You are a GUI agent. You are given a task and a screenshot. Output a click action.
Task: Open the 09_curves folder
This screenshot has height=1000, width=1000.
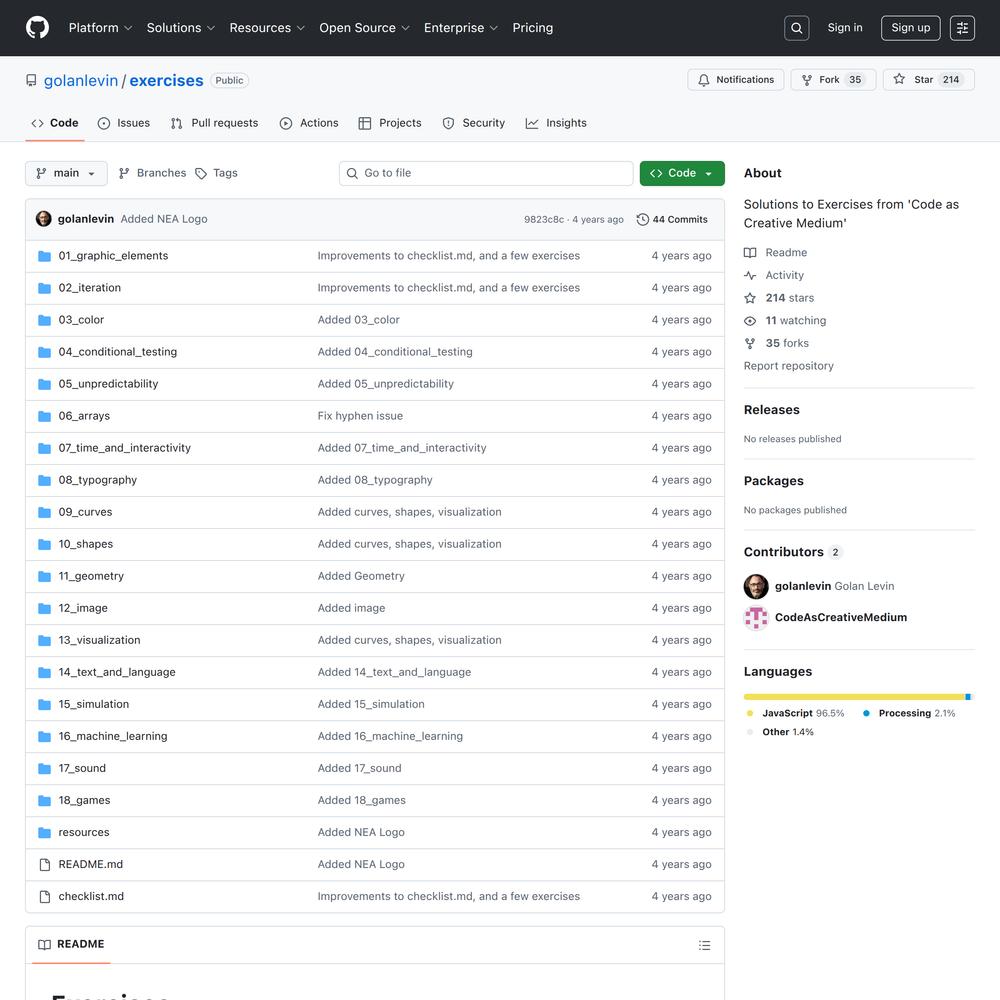pyautogui.click(x=85, y=512)
